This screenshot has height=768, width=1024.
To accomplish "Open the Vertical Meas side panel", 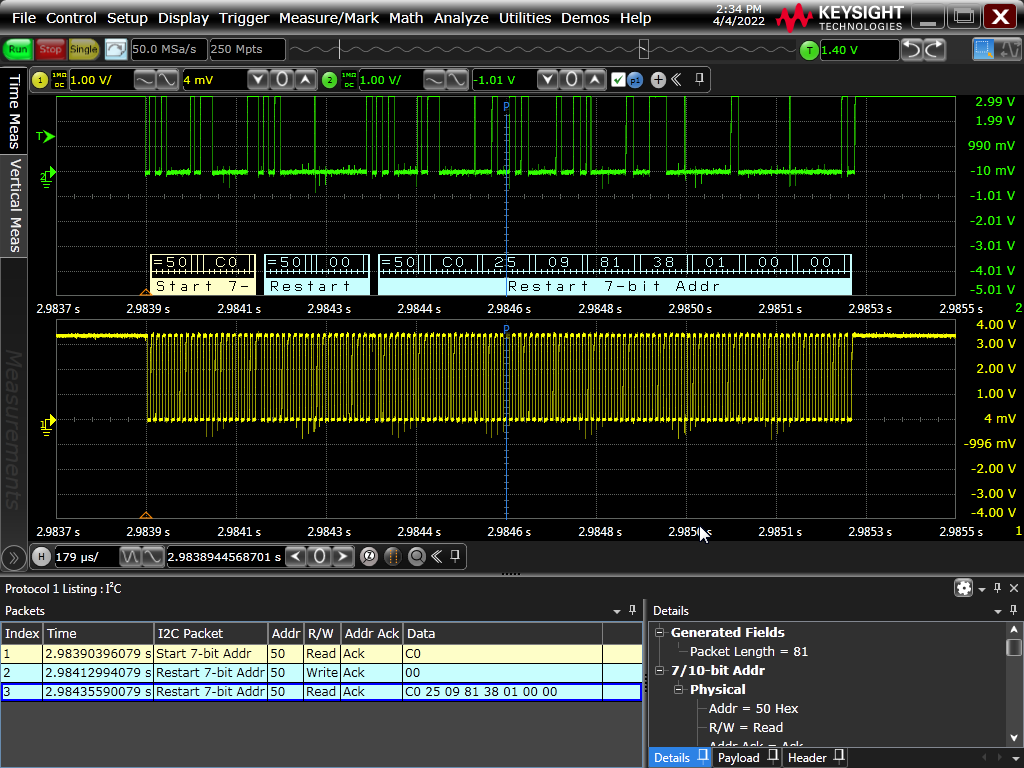I will pyautogui.click(x=14, y=207).
